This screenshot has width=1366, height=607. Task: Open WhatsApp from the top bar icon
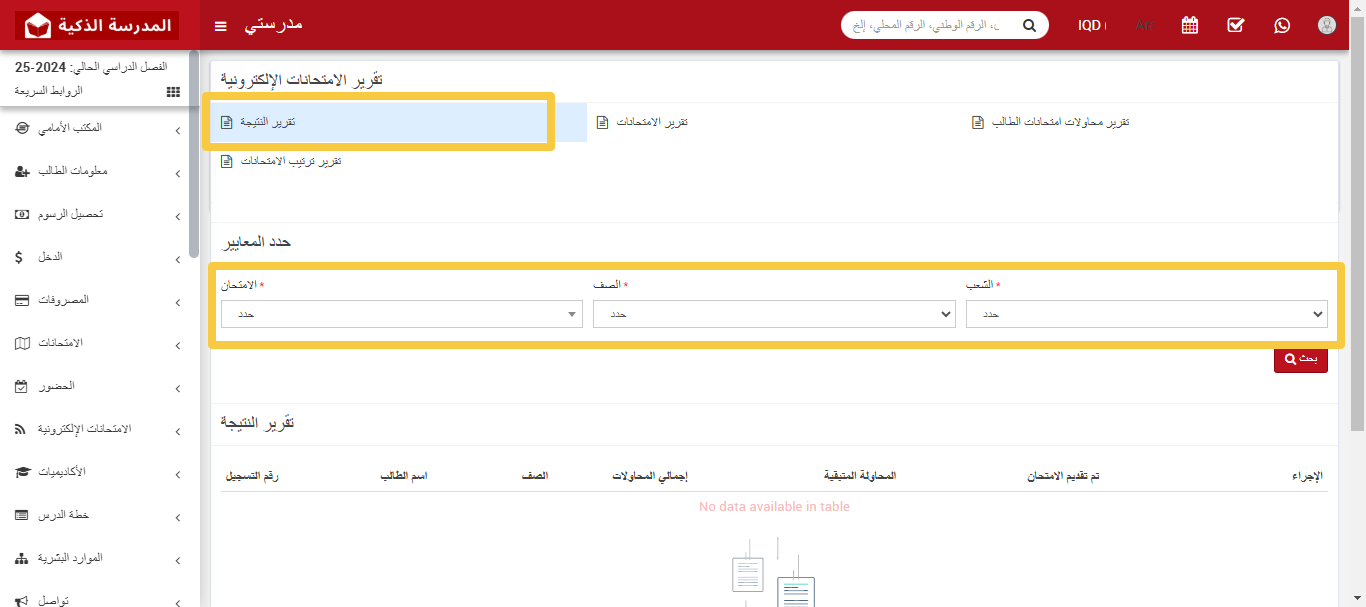click(x=1281, y=25)
